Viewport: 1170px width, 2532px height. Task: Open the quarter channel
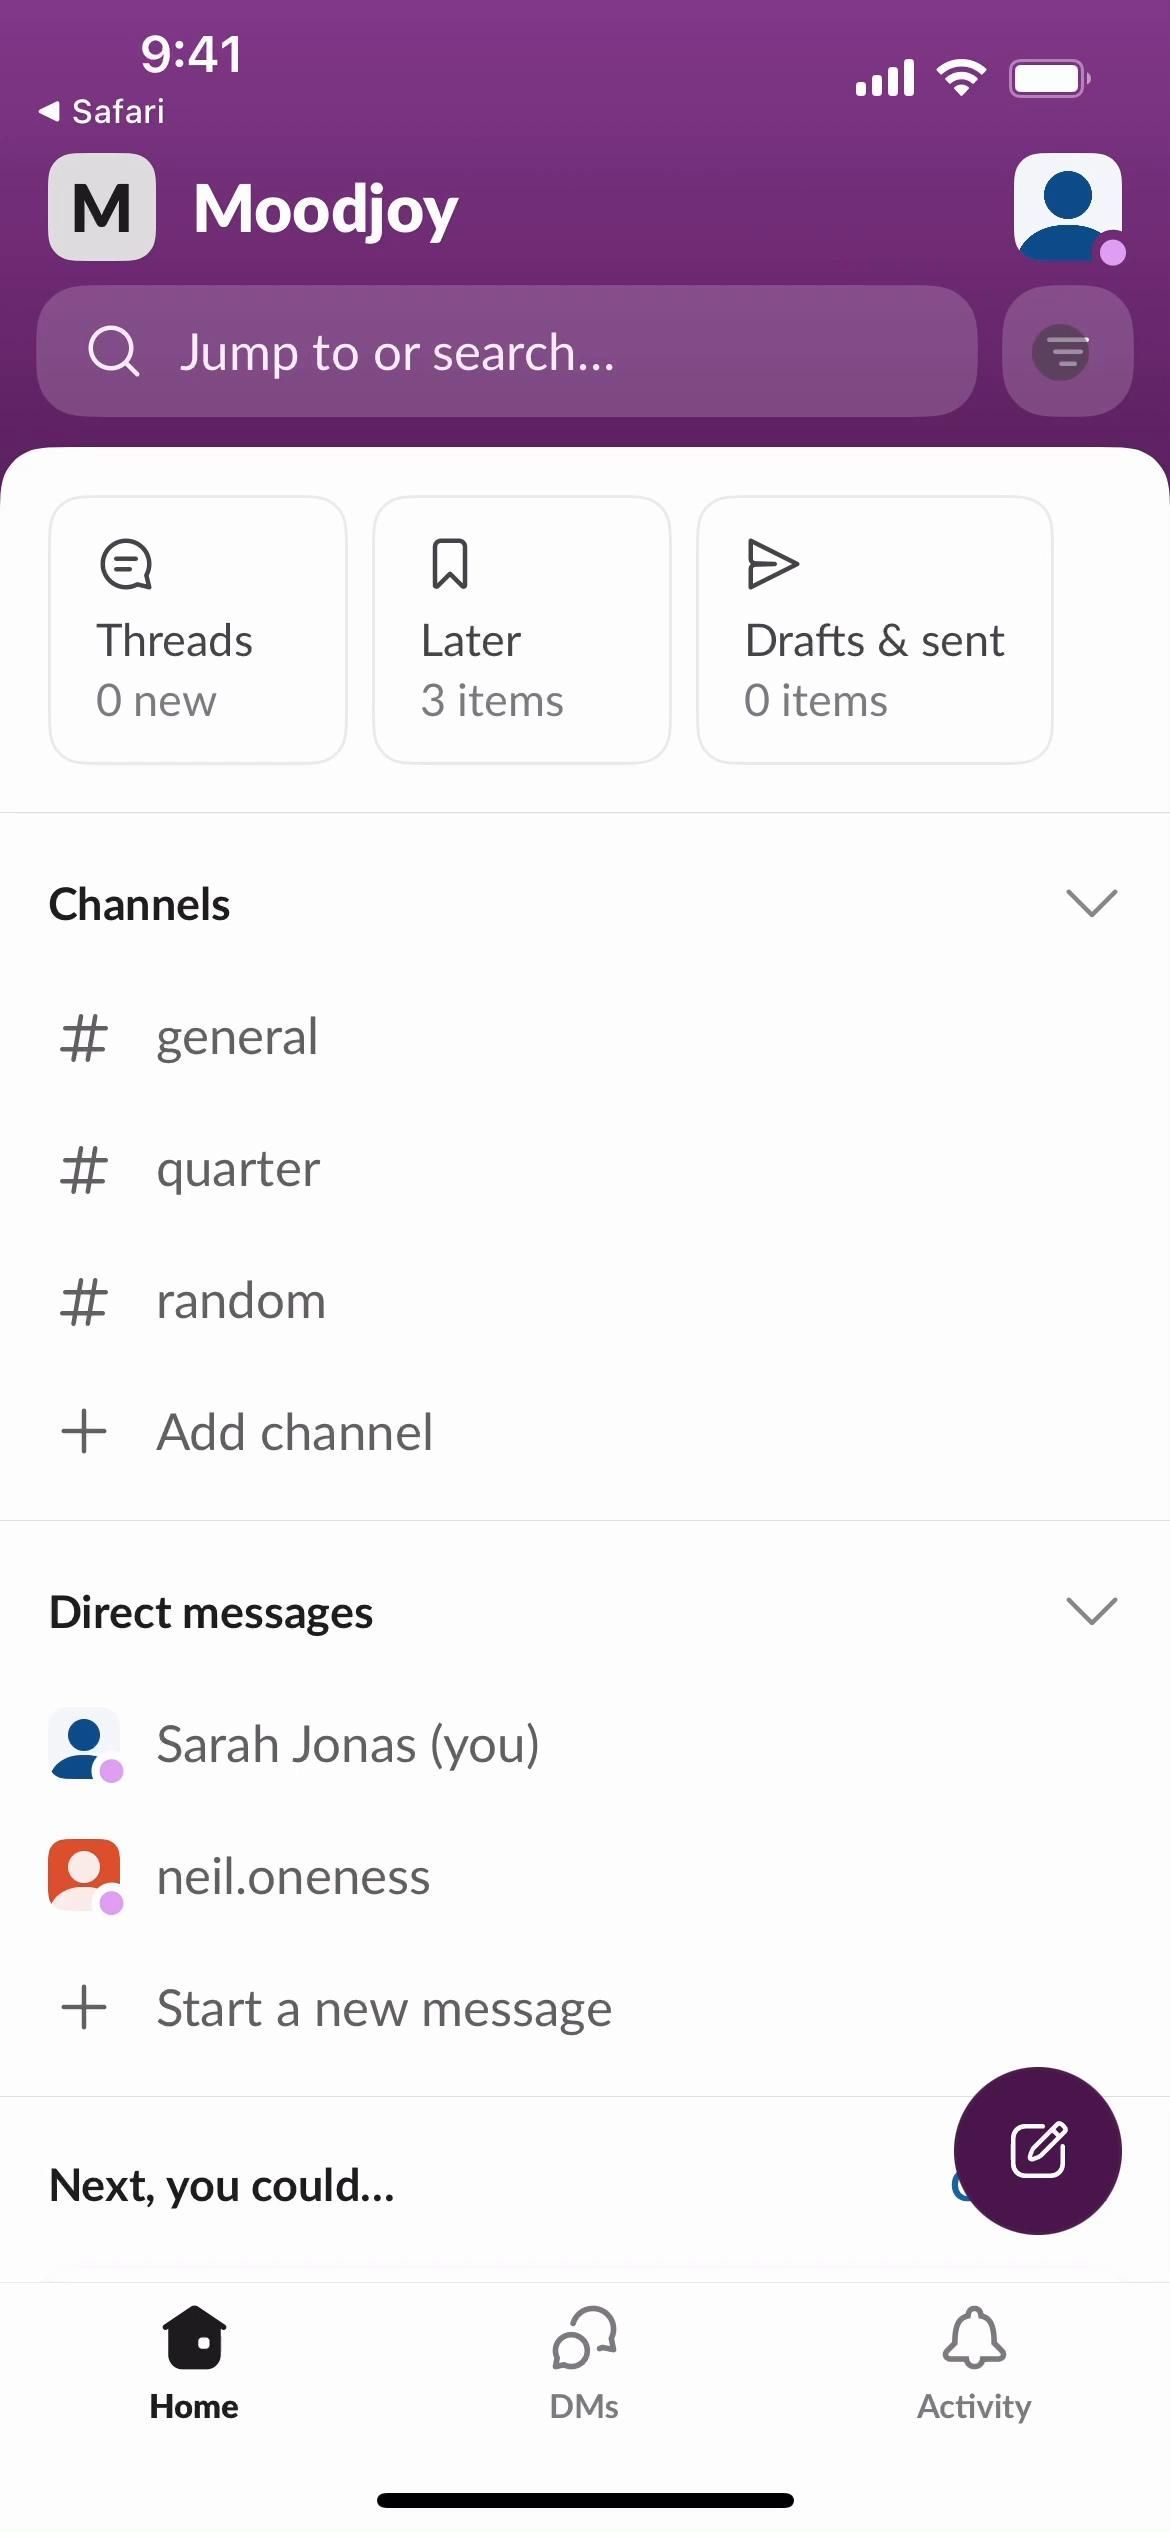point(238,1169)
